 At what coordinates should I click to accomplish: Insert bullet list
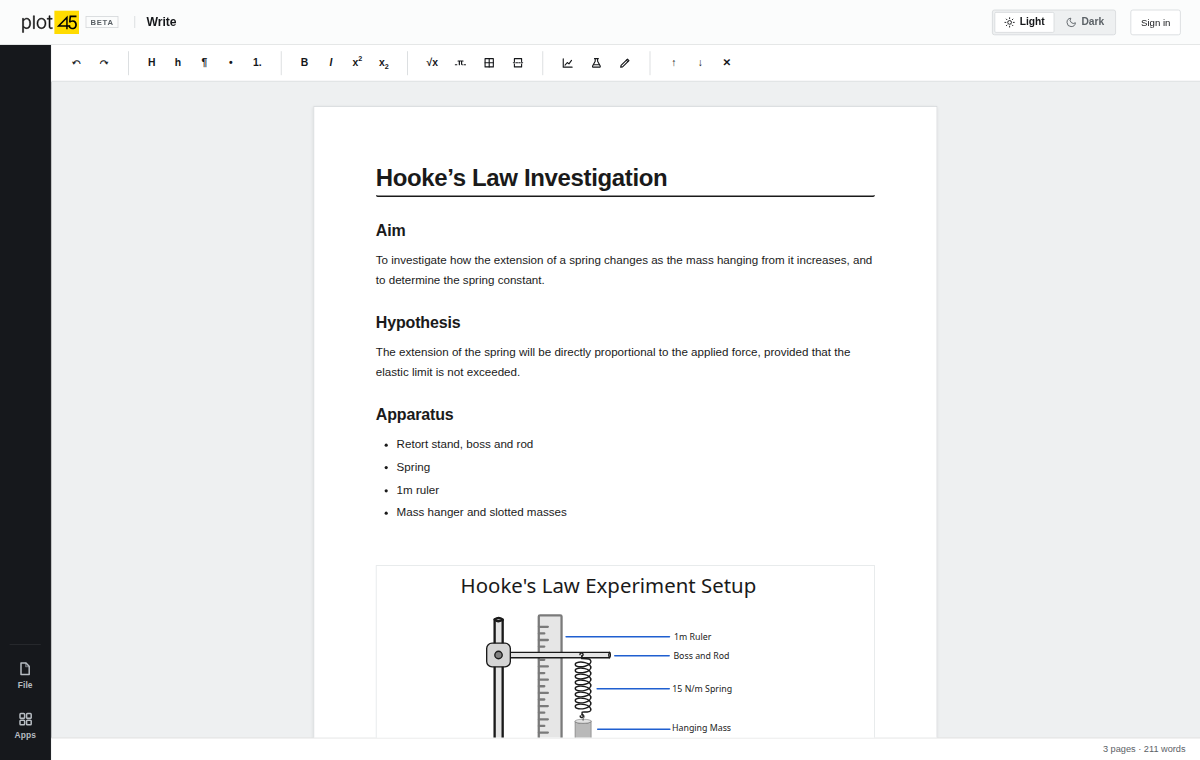tap(231, 63)
